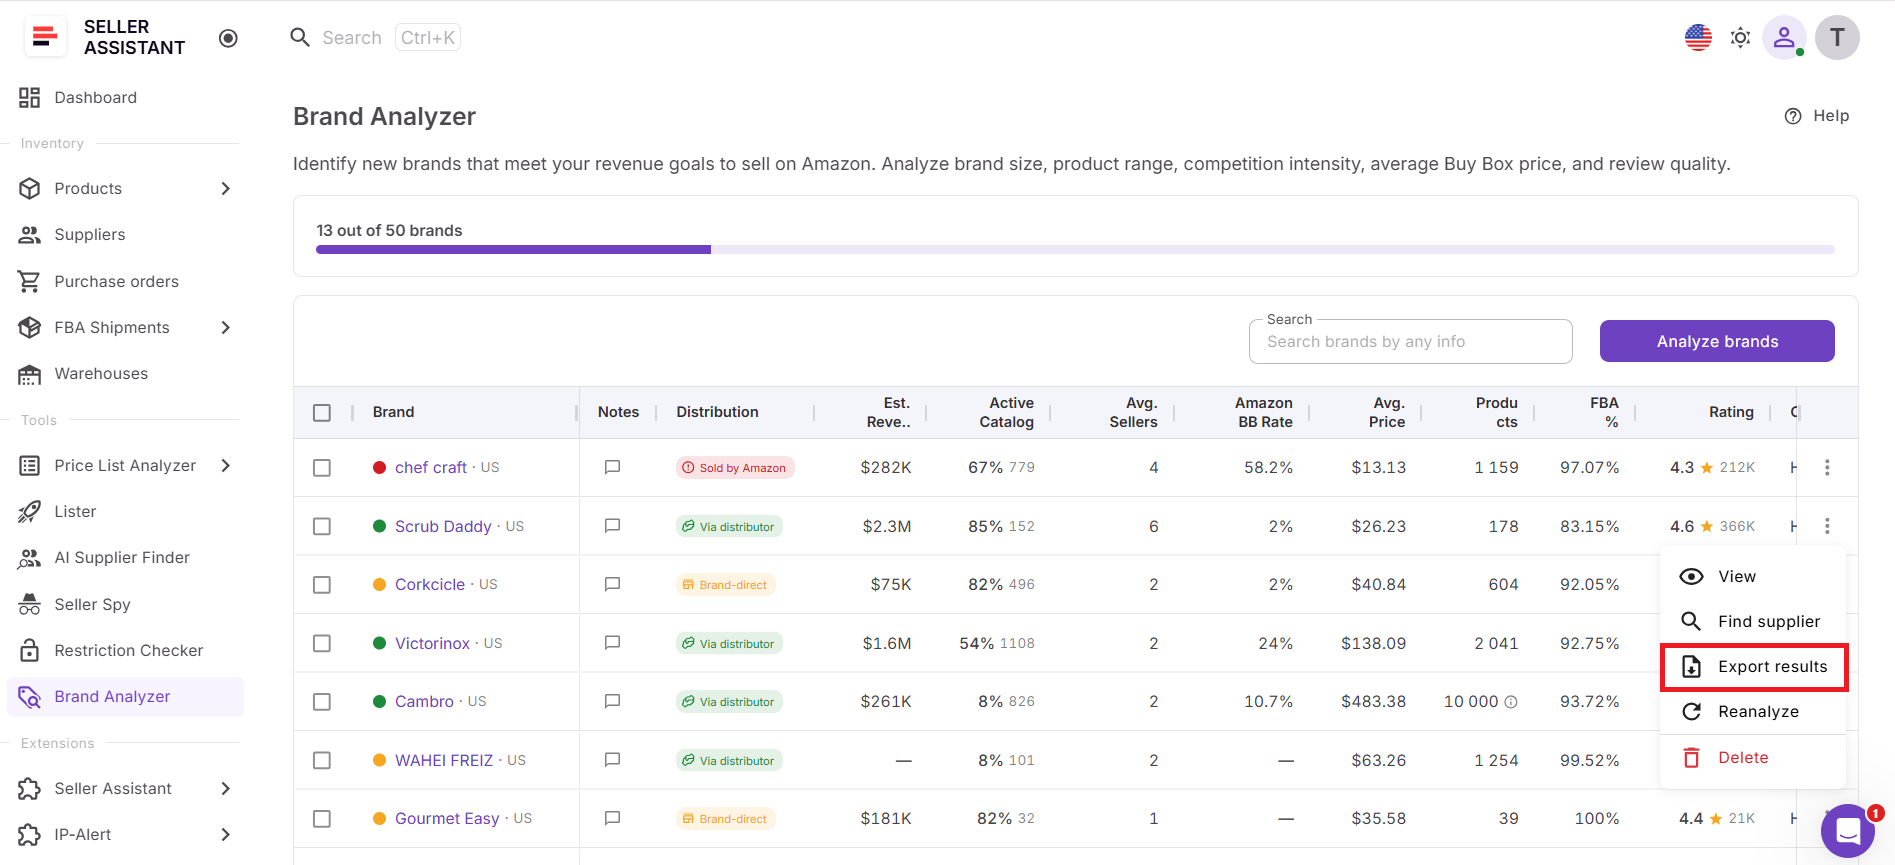Image resolution: width=1895 pixels, height=865 pixels.
Task: Select the Scrub Daddy row checkbox
Action: 322,526
